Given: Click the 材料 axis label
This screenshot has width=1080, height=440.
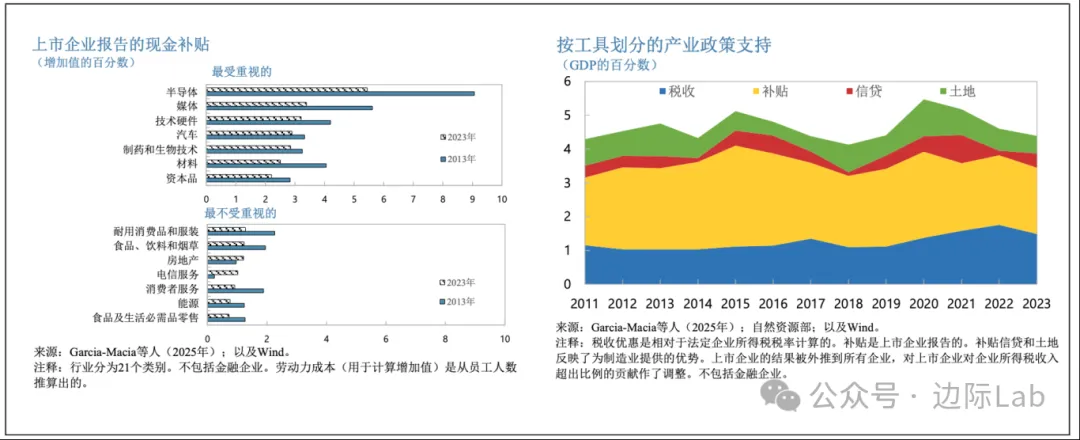Looking at the screenshot, I should (x=187, y=163).
